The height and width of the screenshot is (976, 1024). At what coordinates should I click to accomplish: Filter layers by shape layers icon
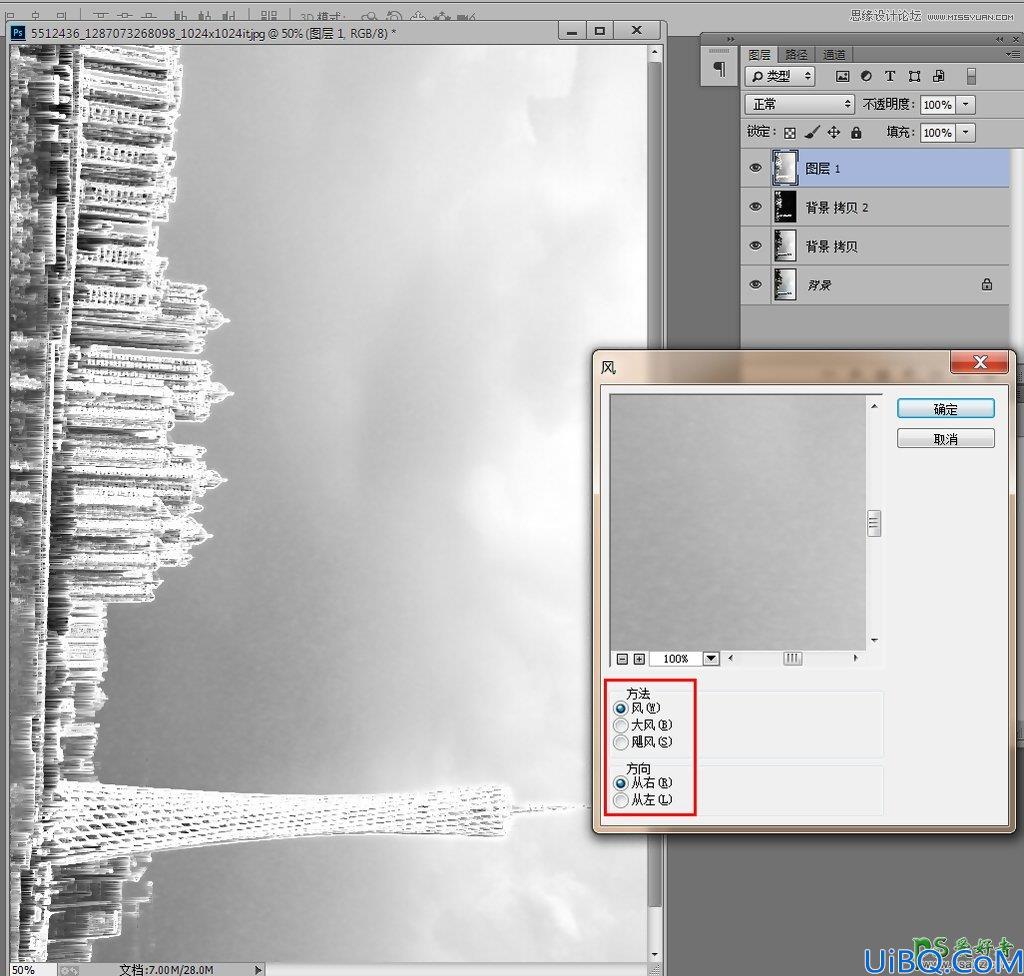914,76
